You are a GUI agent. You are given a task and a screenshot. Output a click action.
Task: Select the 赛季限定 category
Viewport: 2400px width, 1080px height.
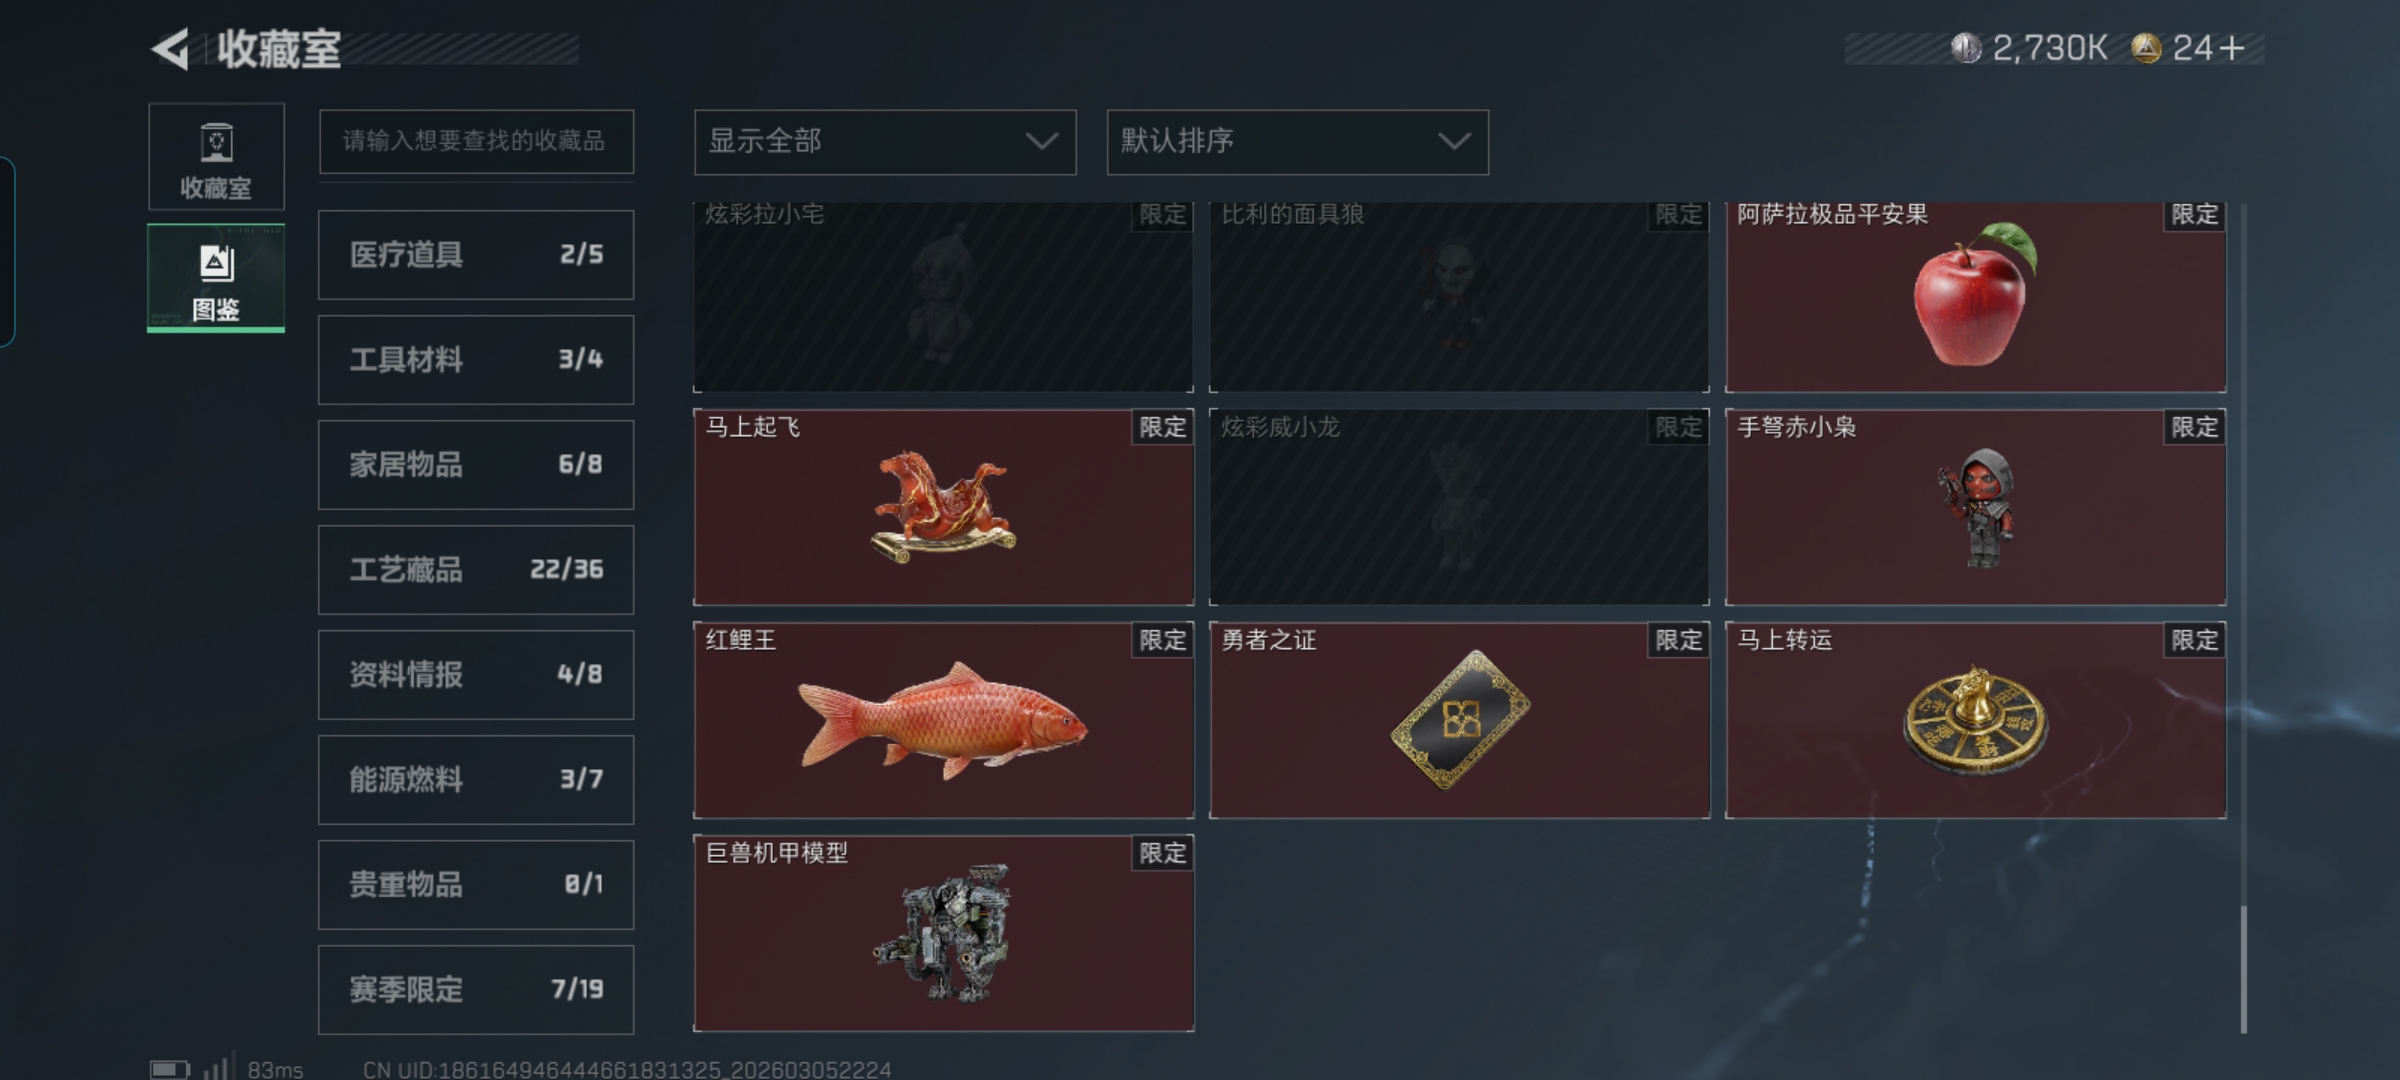476,990
